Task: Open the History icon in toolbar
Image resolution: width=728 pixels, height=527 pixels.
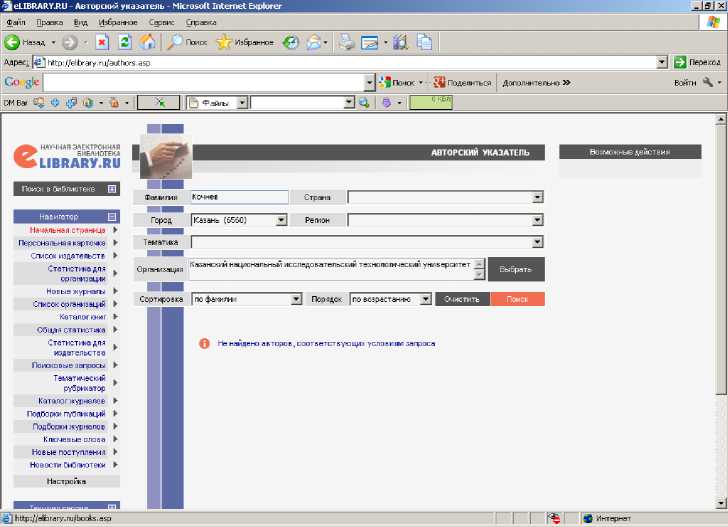Action: tap(291, 42)
